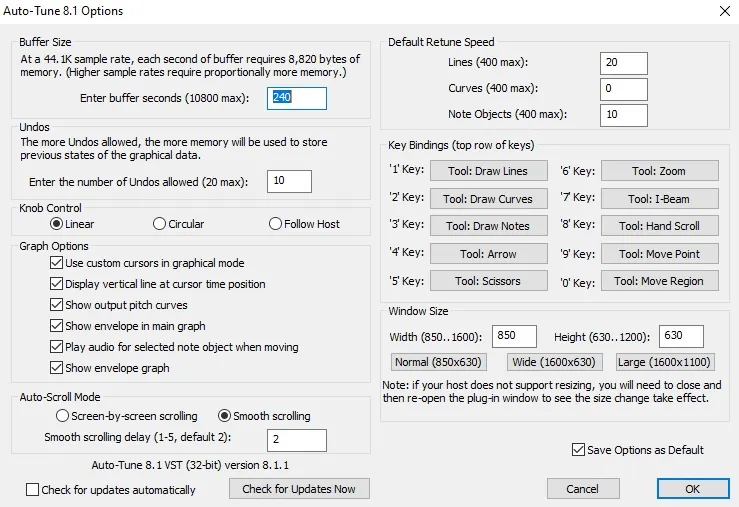
Task: Click the 'Default Retune Speed' group label
Action: point(441,42)
